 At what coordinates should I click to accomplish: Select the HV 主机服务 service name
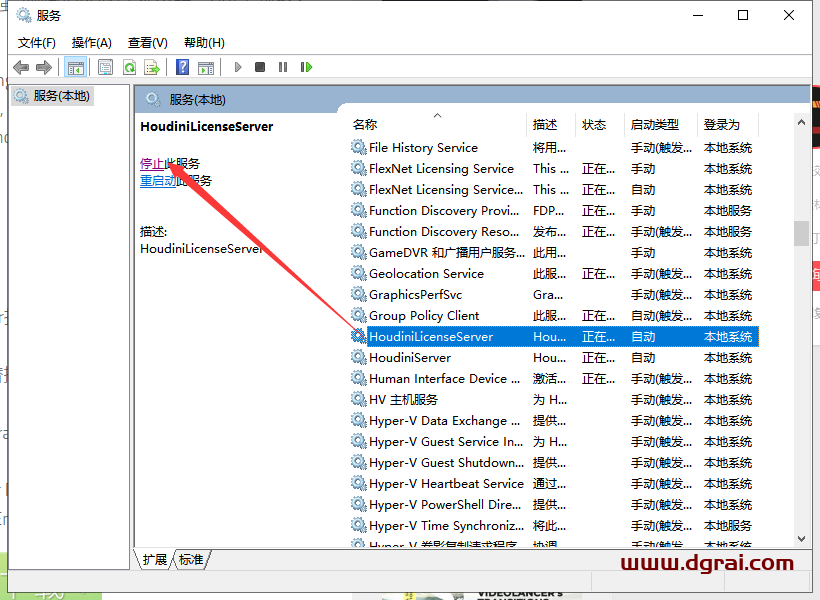click(x=403, y=400)
